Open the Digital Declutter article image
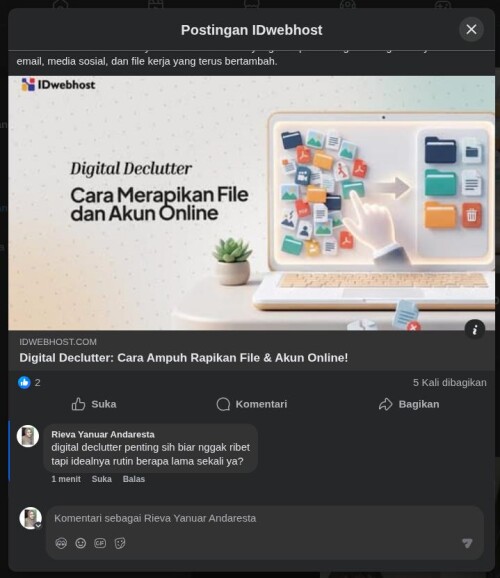500x578 pixels. (x=251, y=203)
